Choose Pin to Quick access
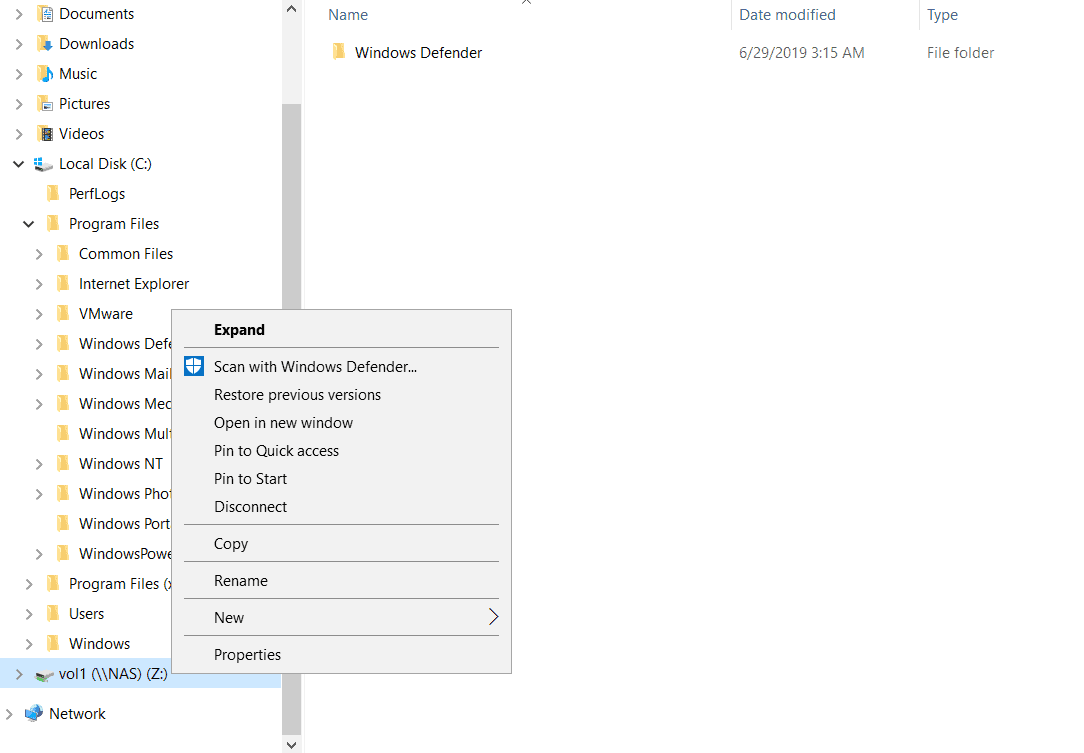 (276, 451)
